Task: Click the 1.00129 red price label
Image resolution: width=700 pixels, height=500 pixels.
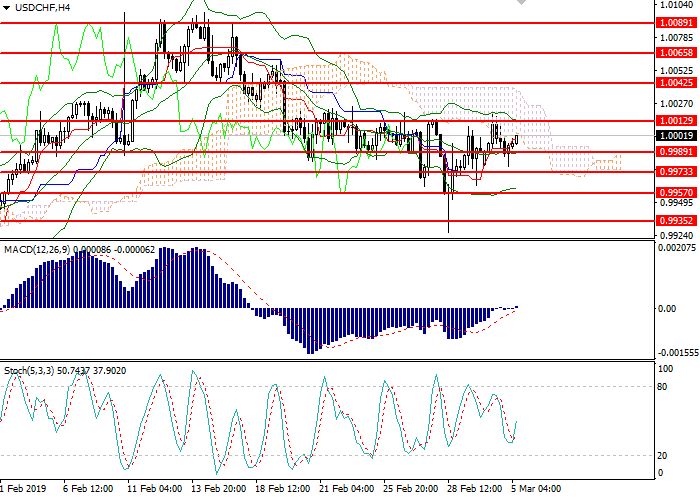Action: tap(671, 121)
